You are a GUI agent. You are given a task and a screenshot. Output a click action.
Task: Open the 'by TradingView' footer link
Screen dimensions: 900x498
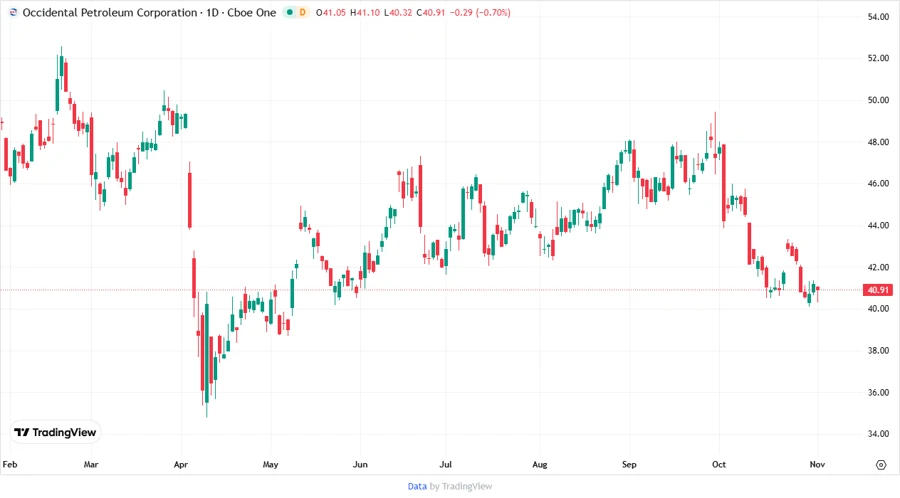pos(461,486)
